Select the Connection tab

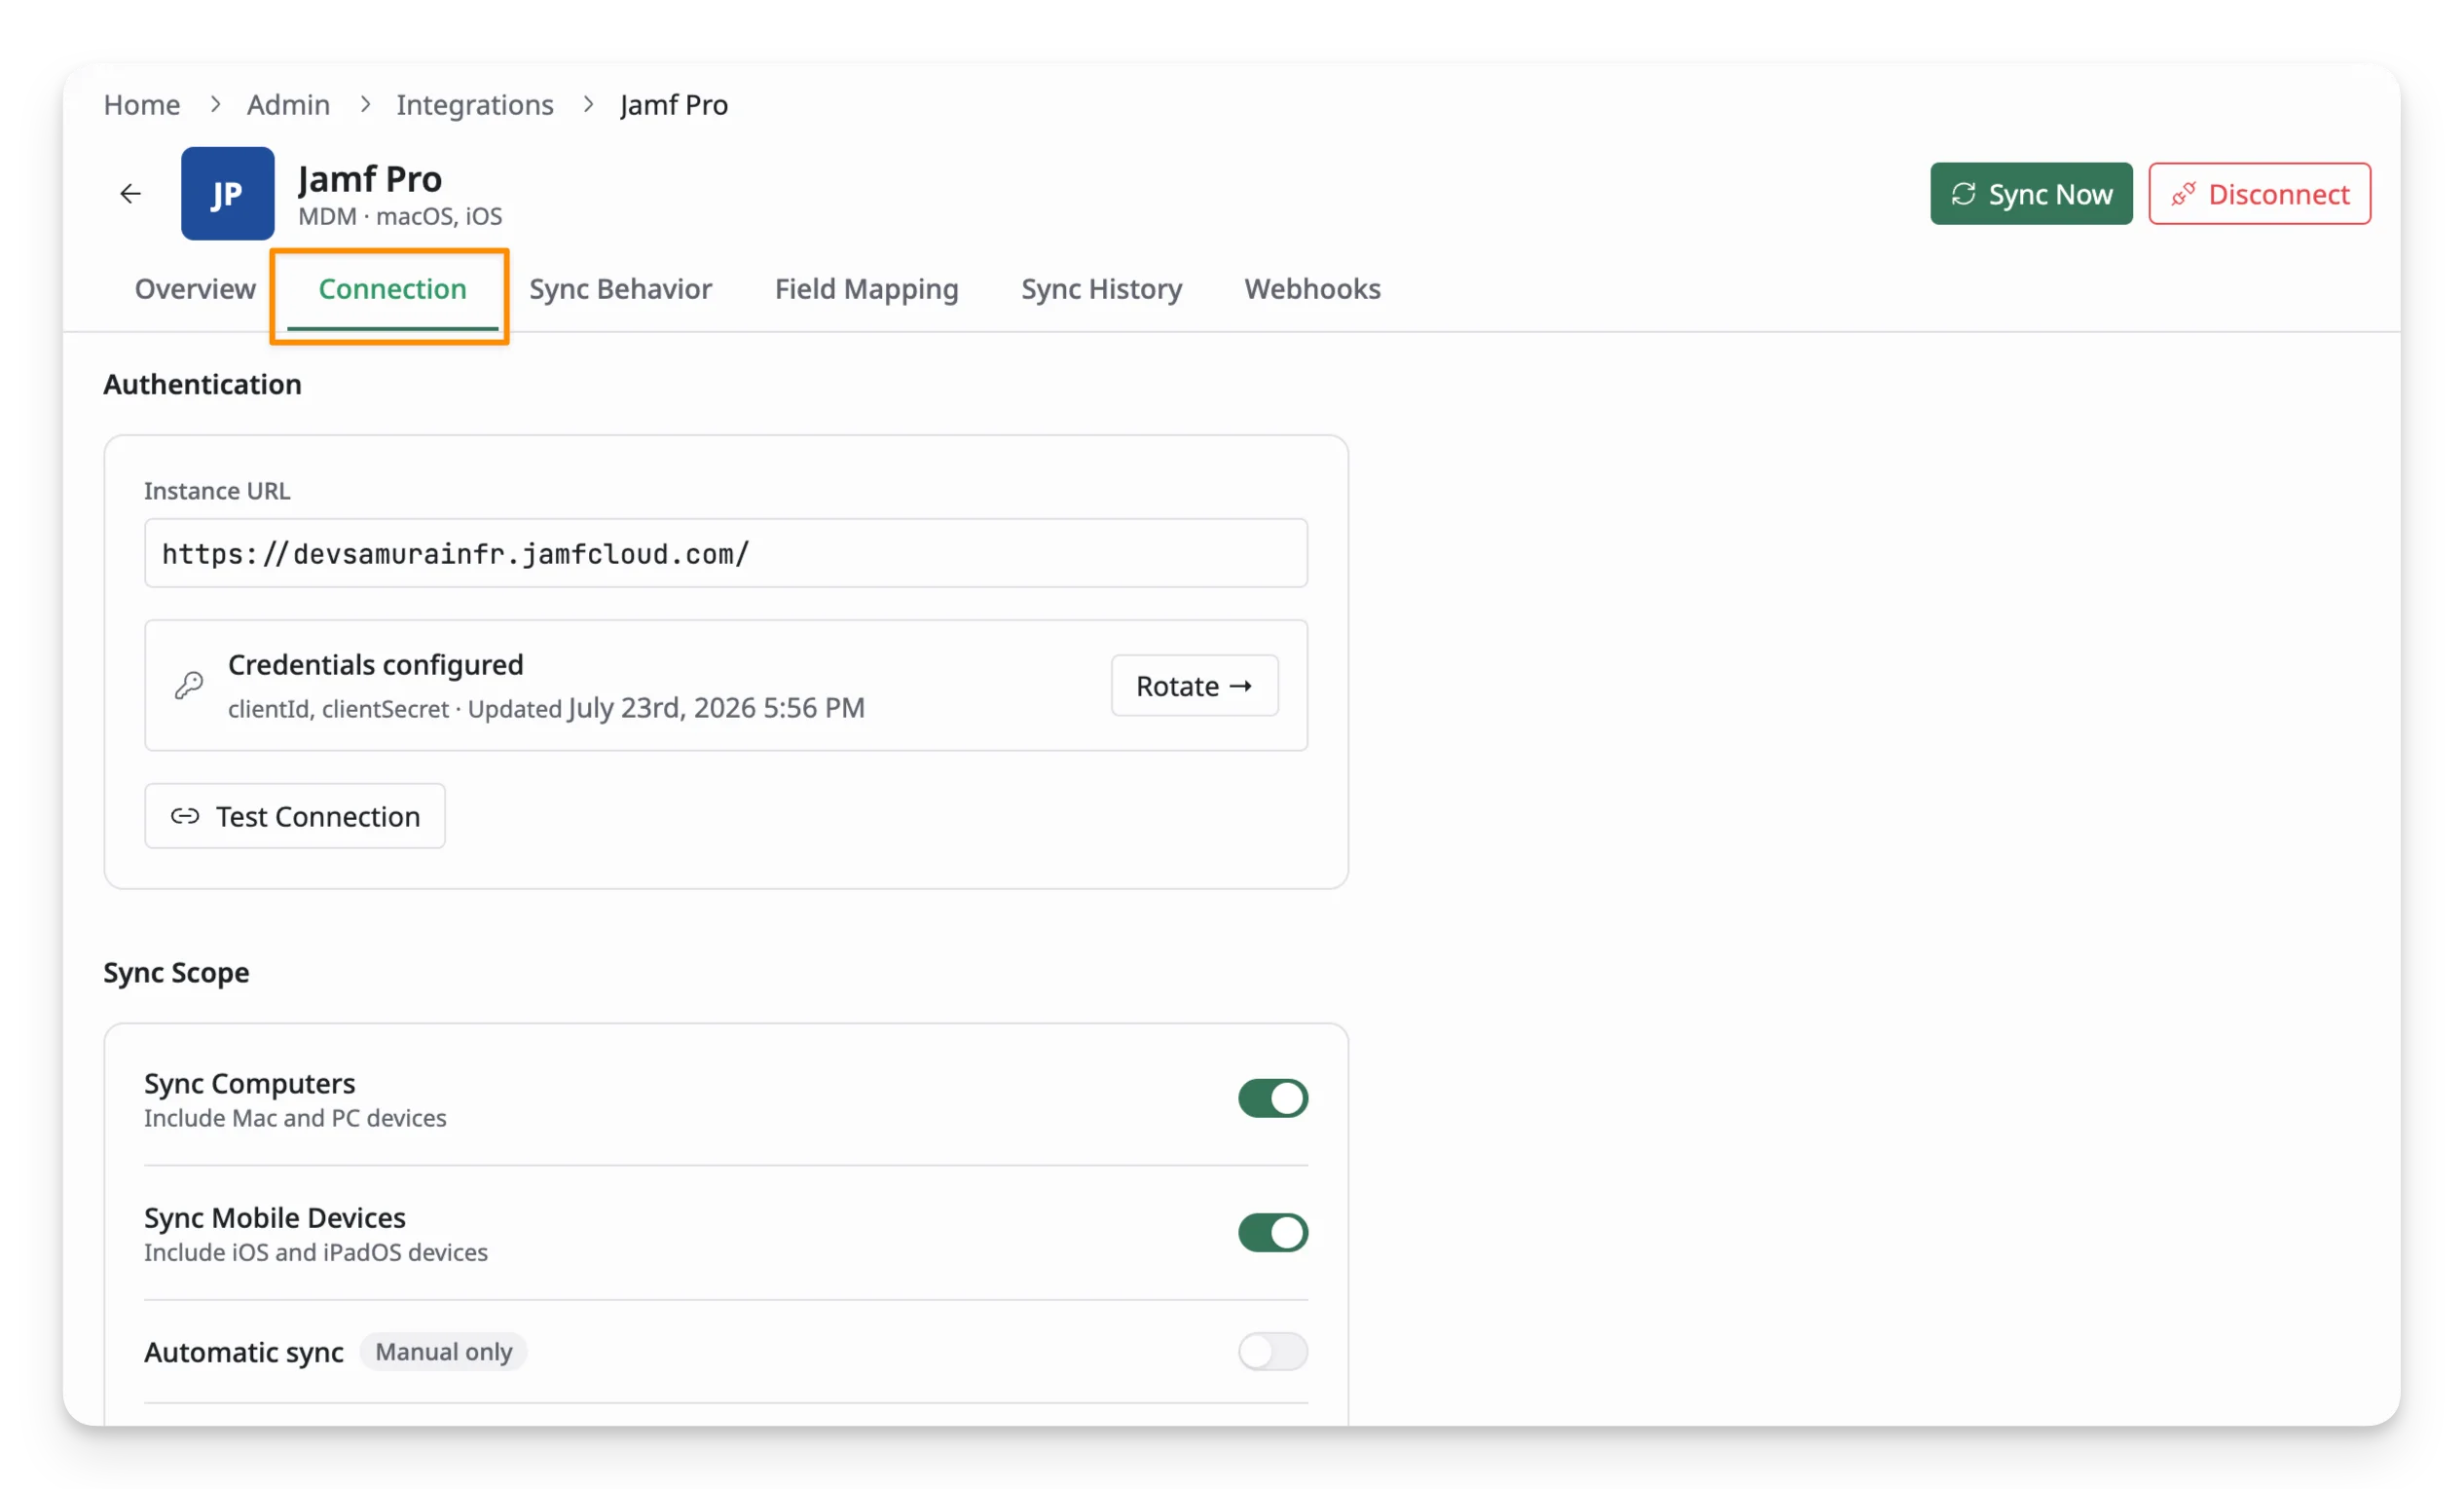click(x=392, y=289)
